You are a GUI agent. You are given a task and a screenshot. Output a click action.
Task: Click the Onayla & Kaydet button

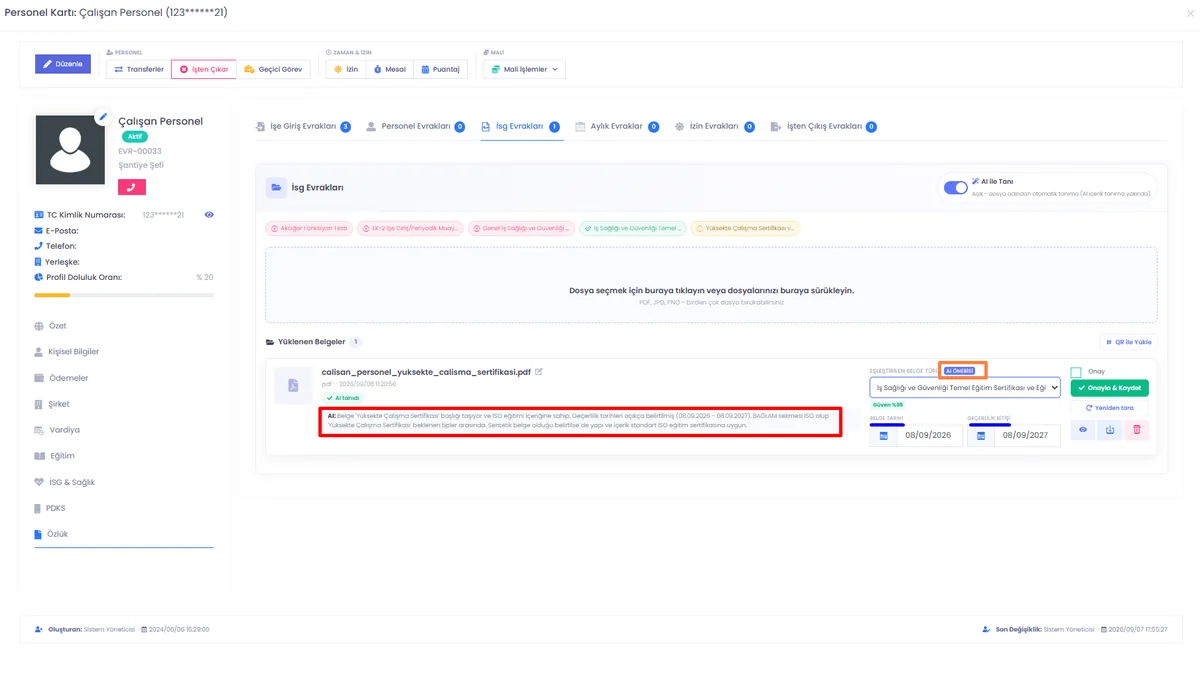[x=1109, y=388]
